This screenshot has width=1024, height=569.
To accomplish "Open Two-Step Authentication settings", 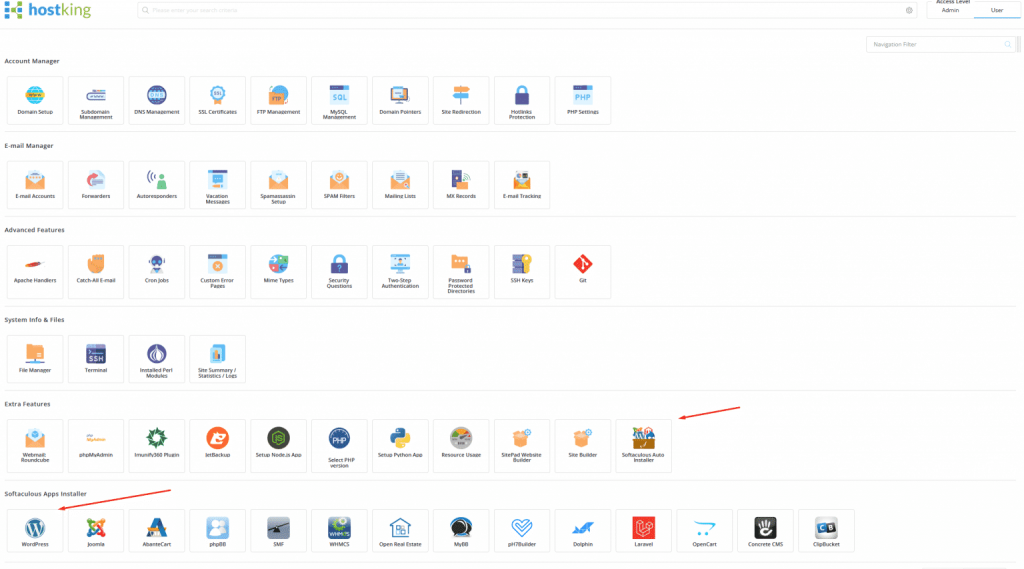I will (x=400, y=269).
